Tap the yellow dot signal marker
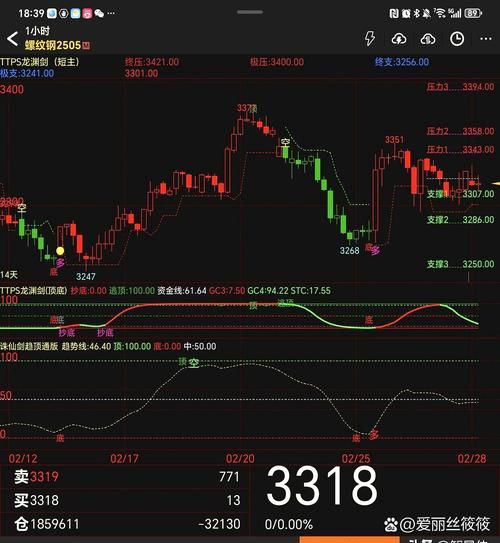500x543 pixels. pos(60,251)
